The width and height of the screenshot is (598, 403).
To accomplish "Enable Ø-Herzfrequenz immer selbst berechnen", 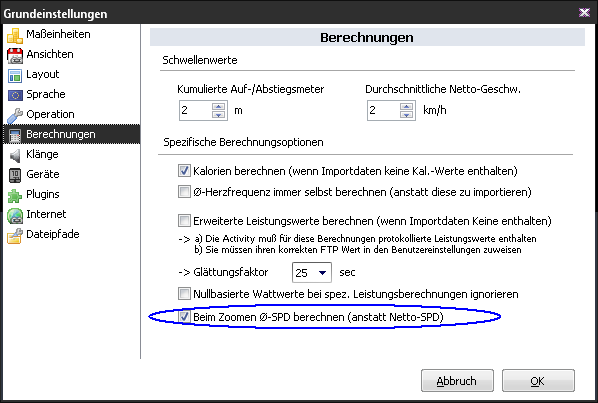I will (184, 191).
